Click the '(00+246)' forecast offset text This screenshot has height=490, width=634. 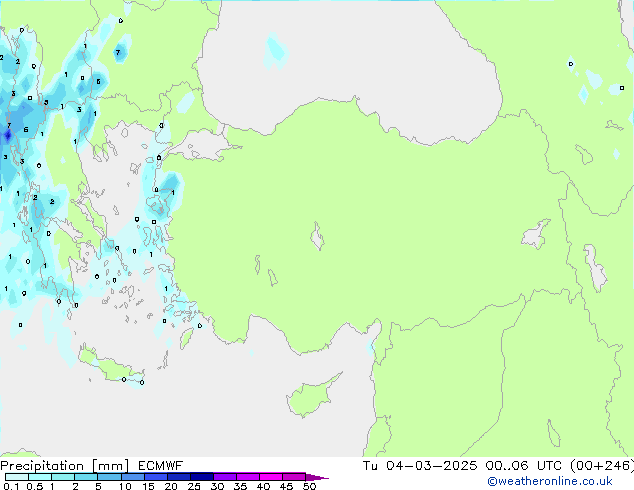click(x=602, y=466)
